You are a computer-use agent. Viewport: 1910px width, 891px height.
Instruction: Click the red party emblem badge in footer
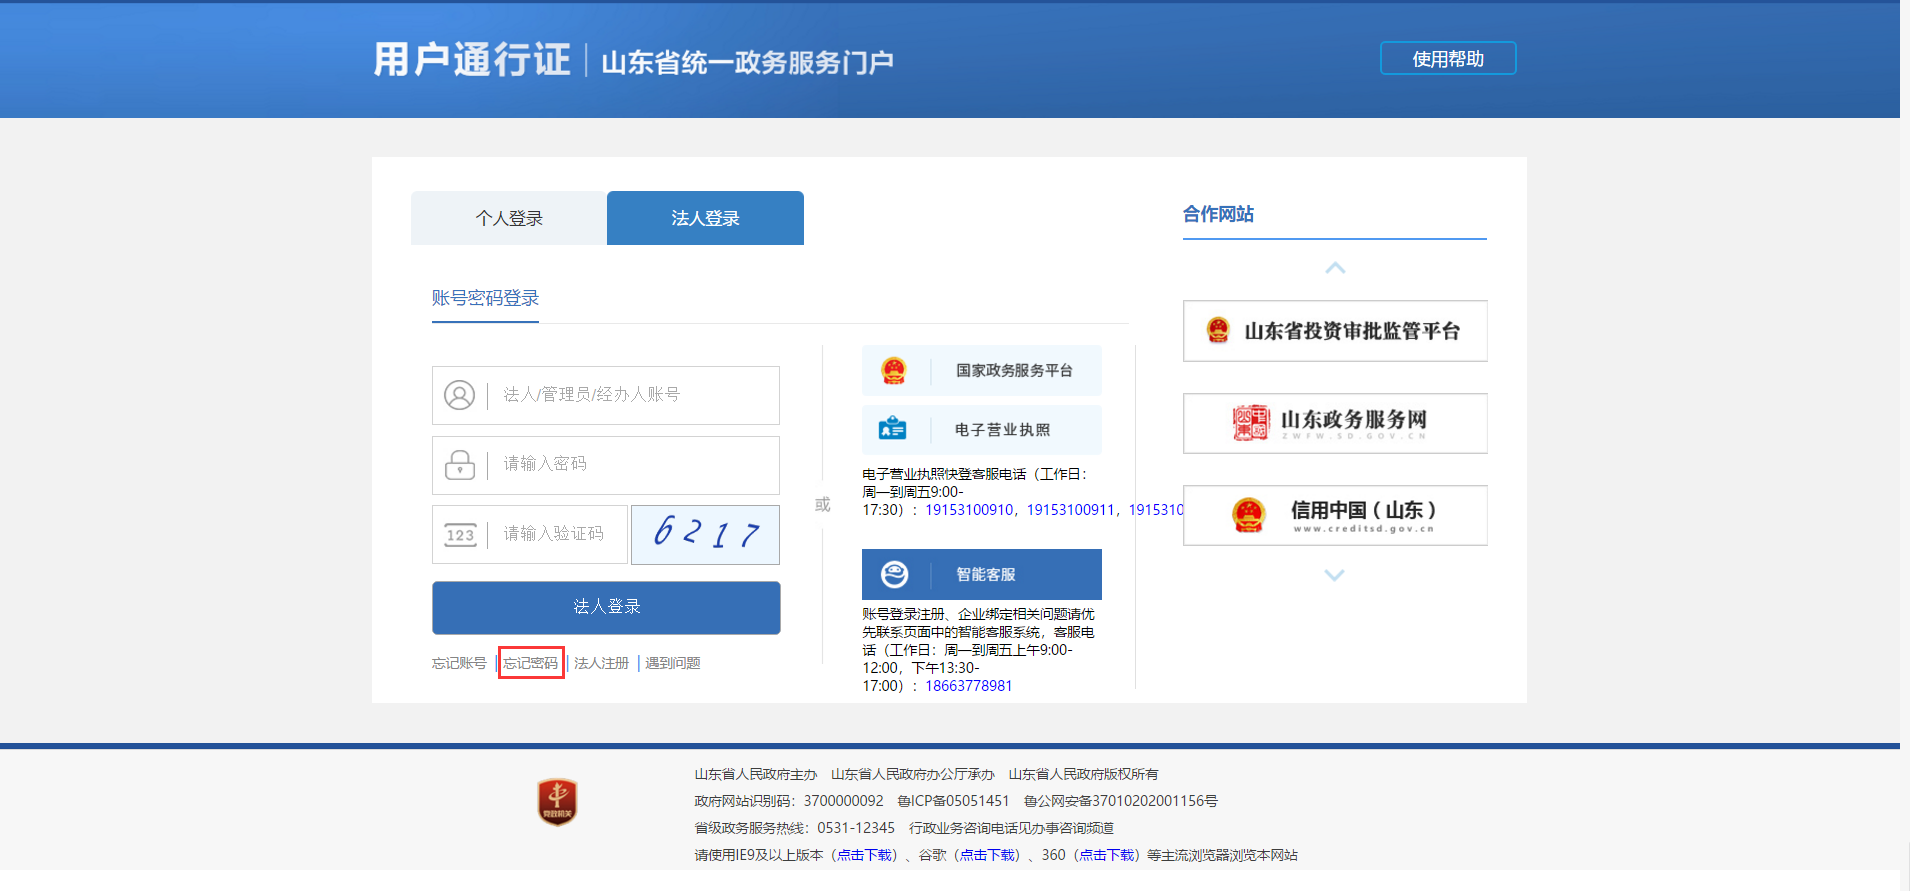(x=557, y=802)
